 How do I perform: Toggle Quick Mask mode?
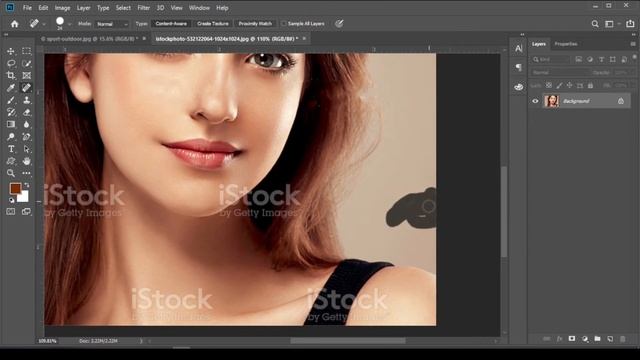tap(11, 211)
